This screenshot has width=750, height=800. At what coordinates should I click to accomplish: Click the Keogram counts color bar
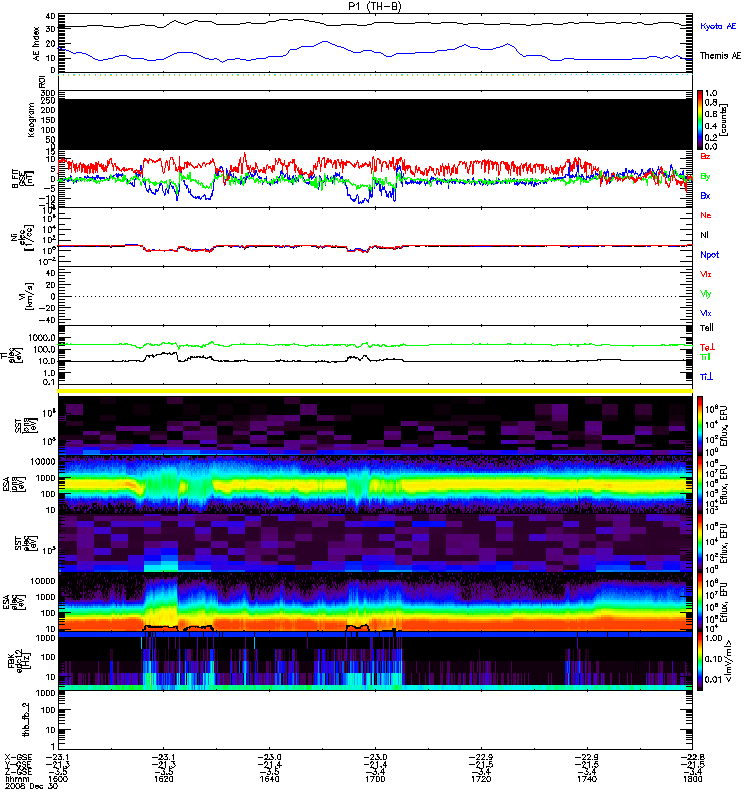click(700, 120)
